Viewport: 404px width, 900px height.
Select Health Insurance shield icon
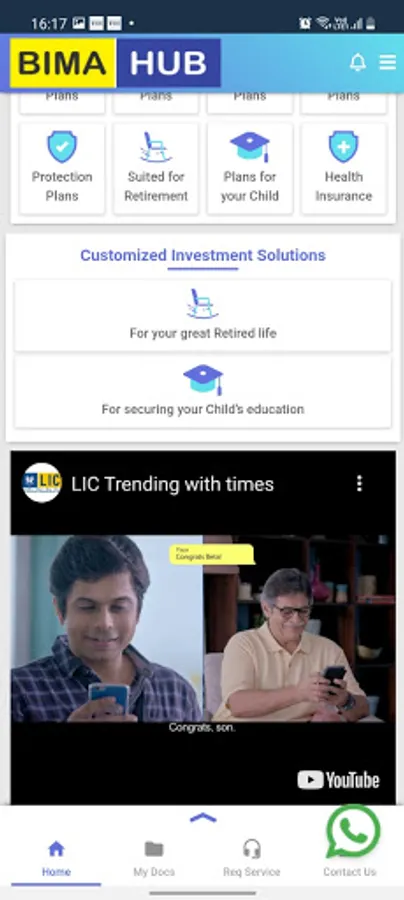[344, 147]
